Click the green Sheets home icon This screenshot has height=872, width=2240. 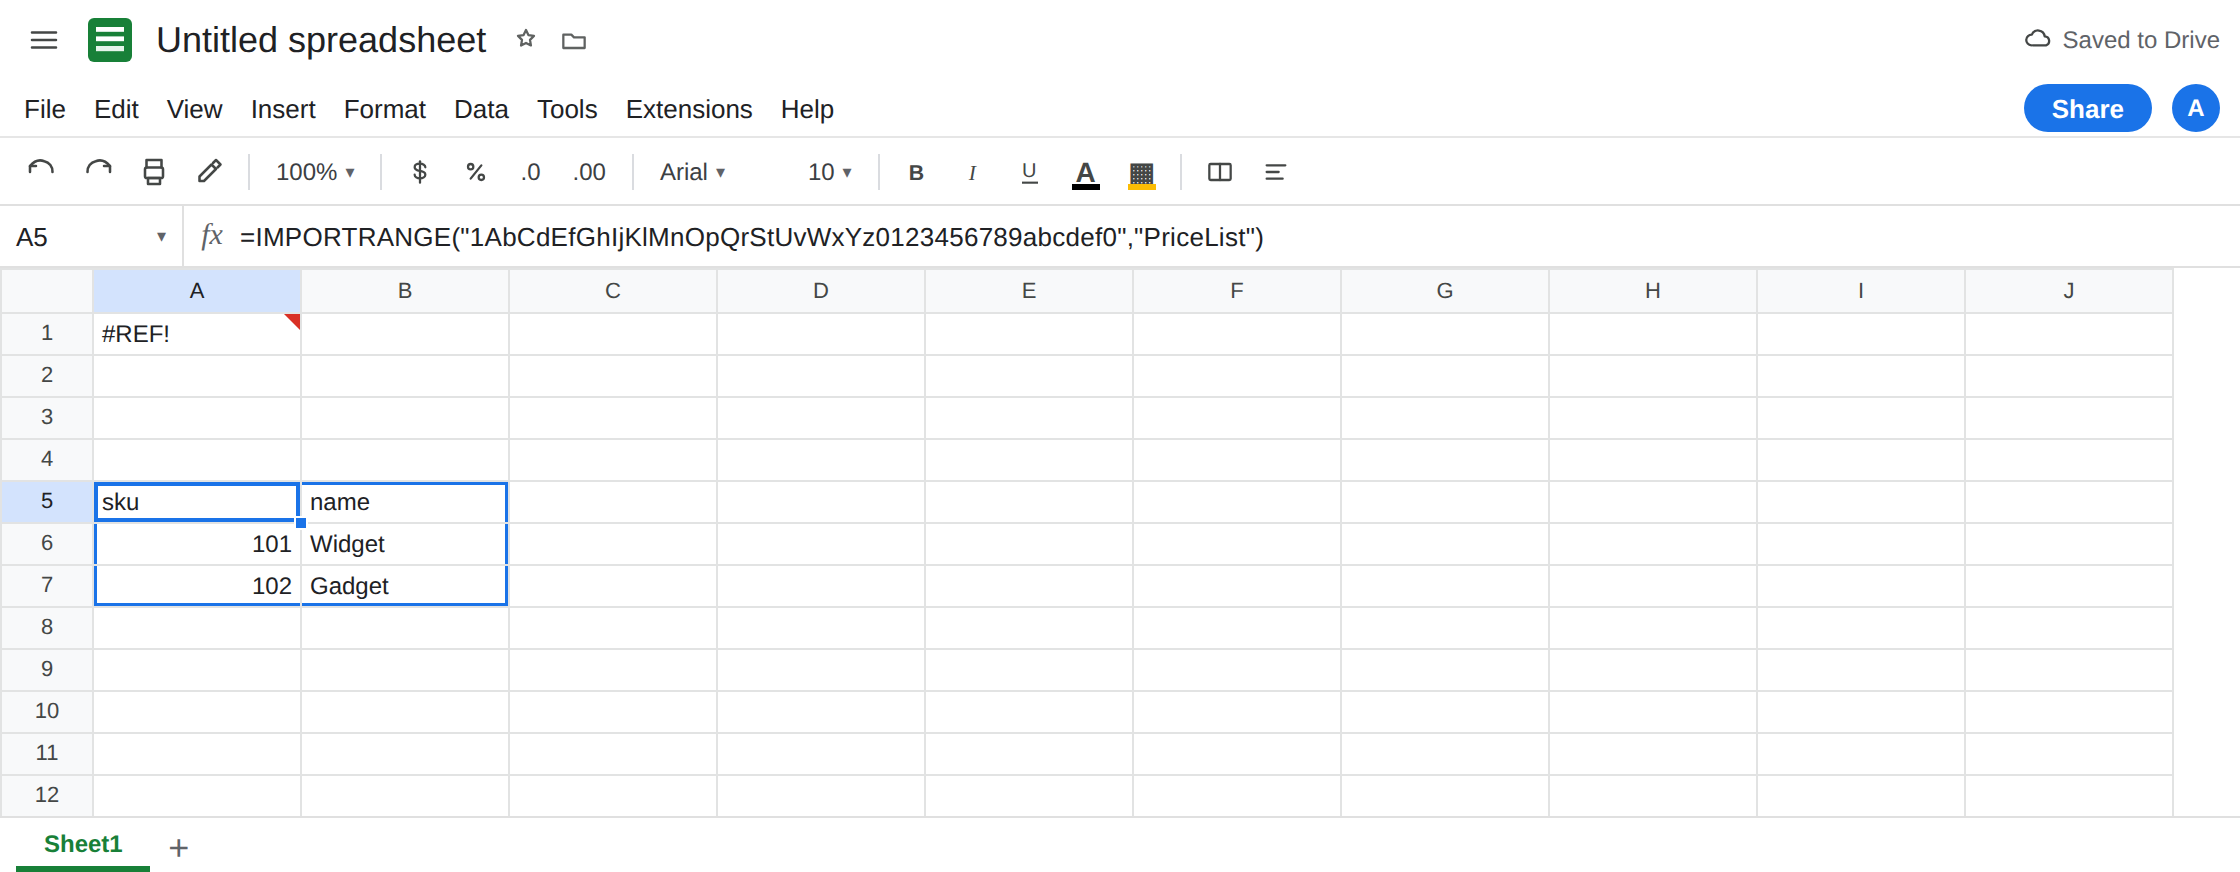tap(110, 40)
